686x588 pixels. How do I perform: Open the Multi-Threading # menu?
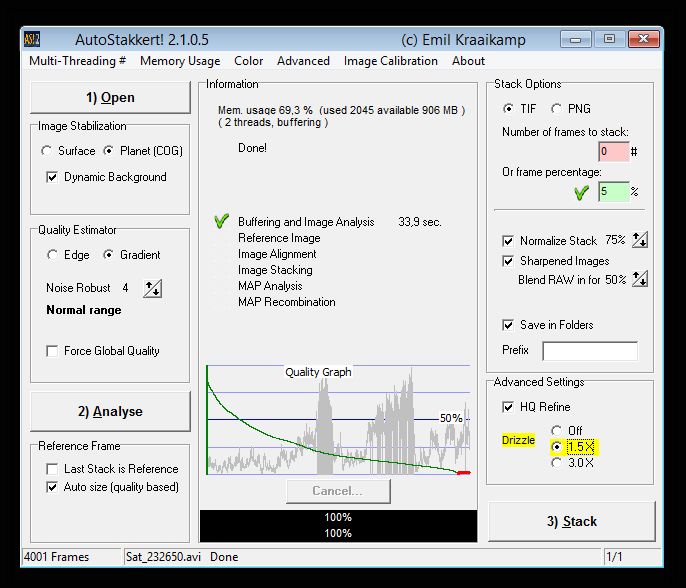pyautogui.click(x=77, y=61)
